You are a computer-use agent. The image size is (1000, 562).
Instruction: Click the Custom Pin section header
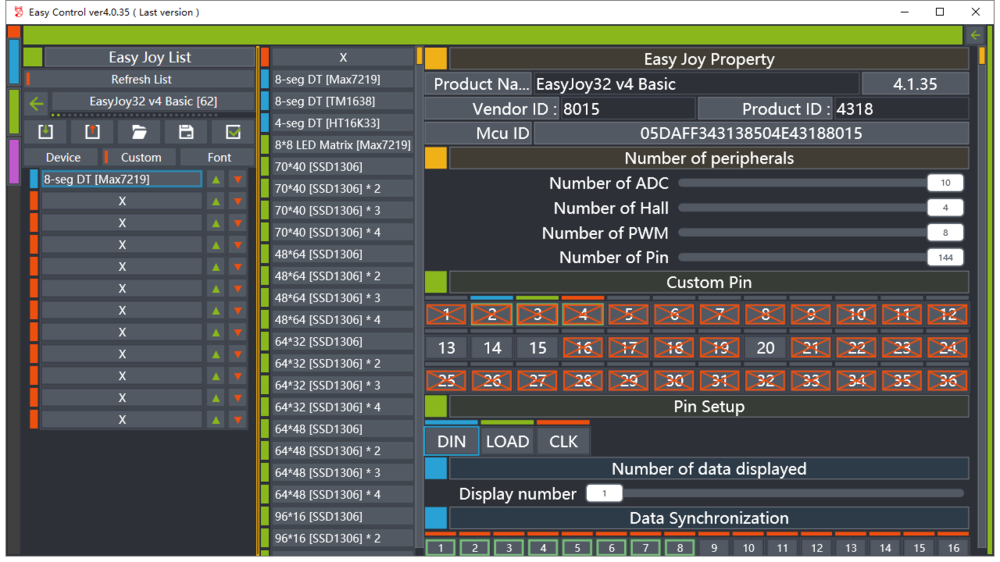(x=709, y=282)
